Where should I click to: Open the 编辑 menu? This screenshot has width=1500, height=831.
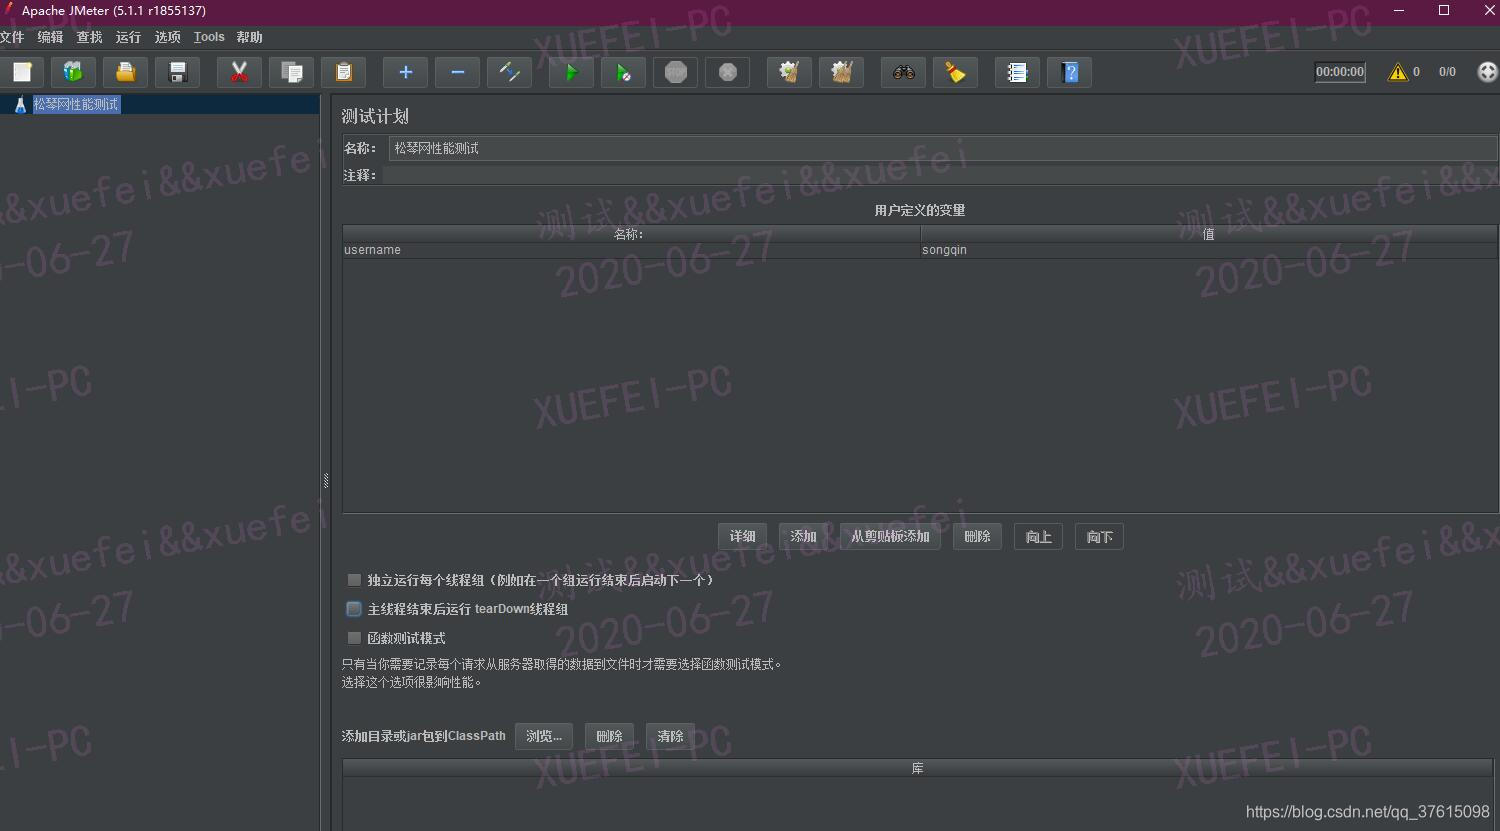pos(50,37)
